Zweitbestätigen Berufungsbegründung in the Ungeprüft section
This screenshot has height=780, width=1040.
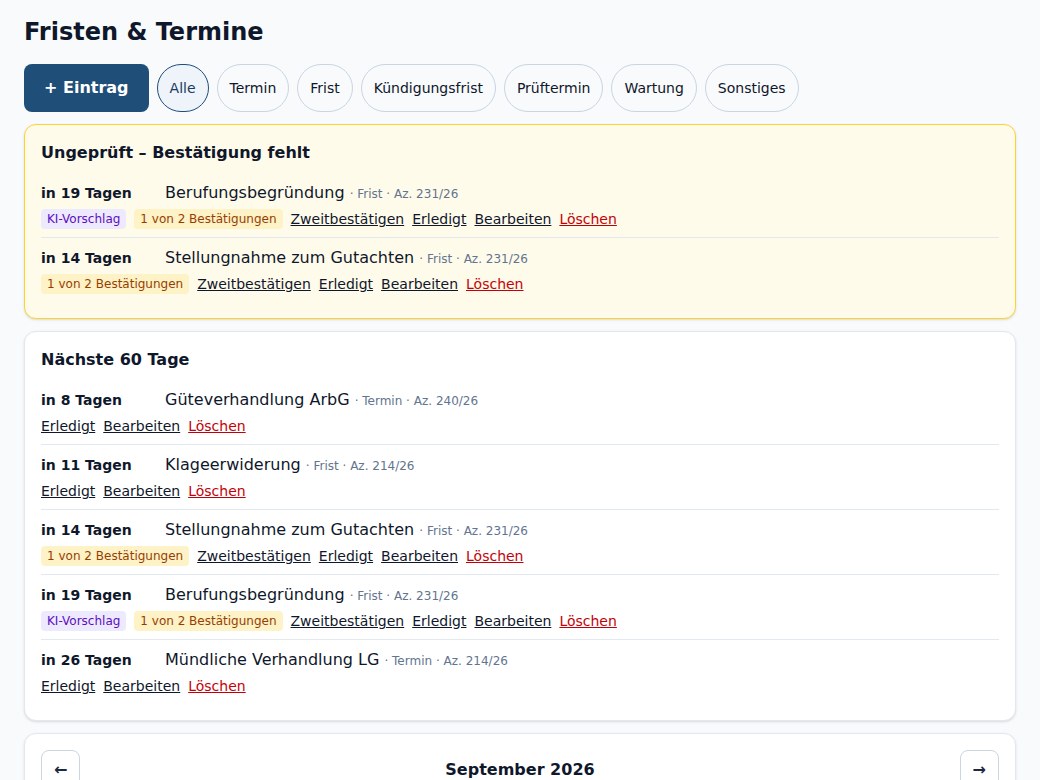(x=347, y=219)
